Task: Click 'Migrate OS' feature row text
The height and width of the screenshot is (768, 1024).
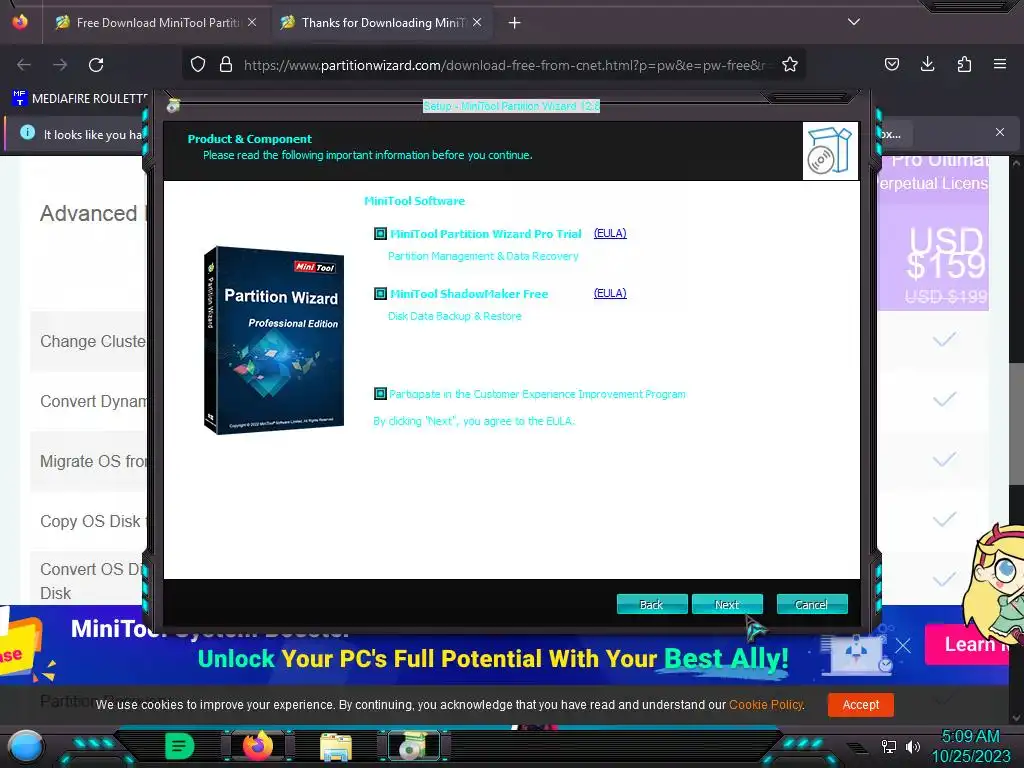Action: coord(93,461)
